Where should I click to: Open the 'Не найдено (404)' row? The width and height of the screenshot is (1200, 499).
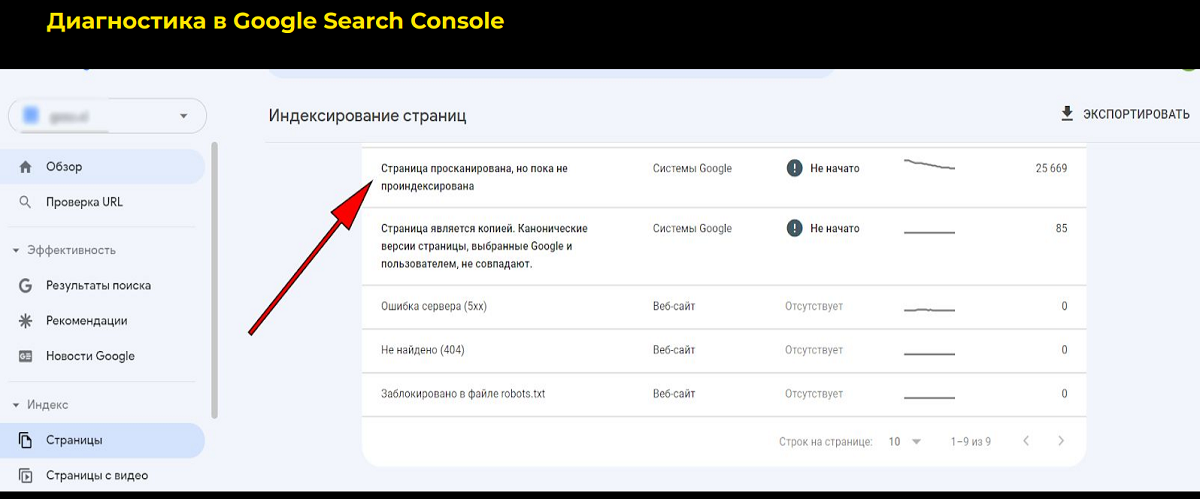pos(423,350)
